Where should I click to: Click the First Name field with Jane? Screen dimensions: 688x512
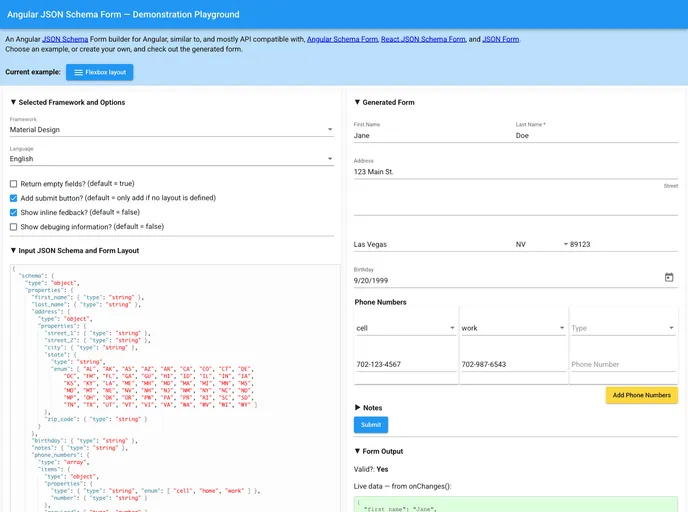coord(433,136)
